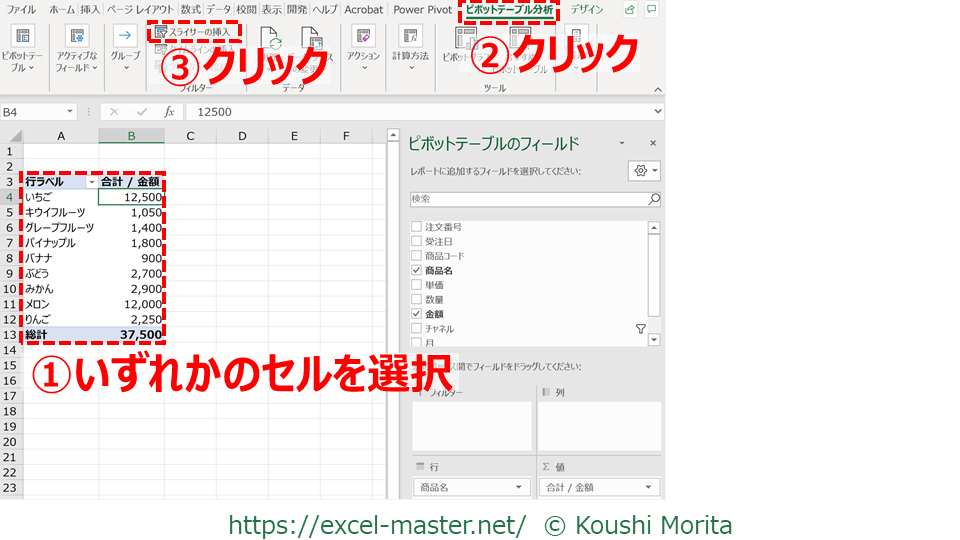Tick the 数量 field checkbox
This screenshot has height=540, width=960.
pos(416,300)
